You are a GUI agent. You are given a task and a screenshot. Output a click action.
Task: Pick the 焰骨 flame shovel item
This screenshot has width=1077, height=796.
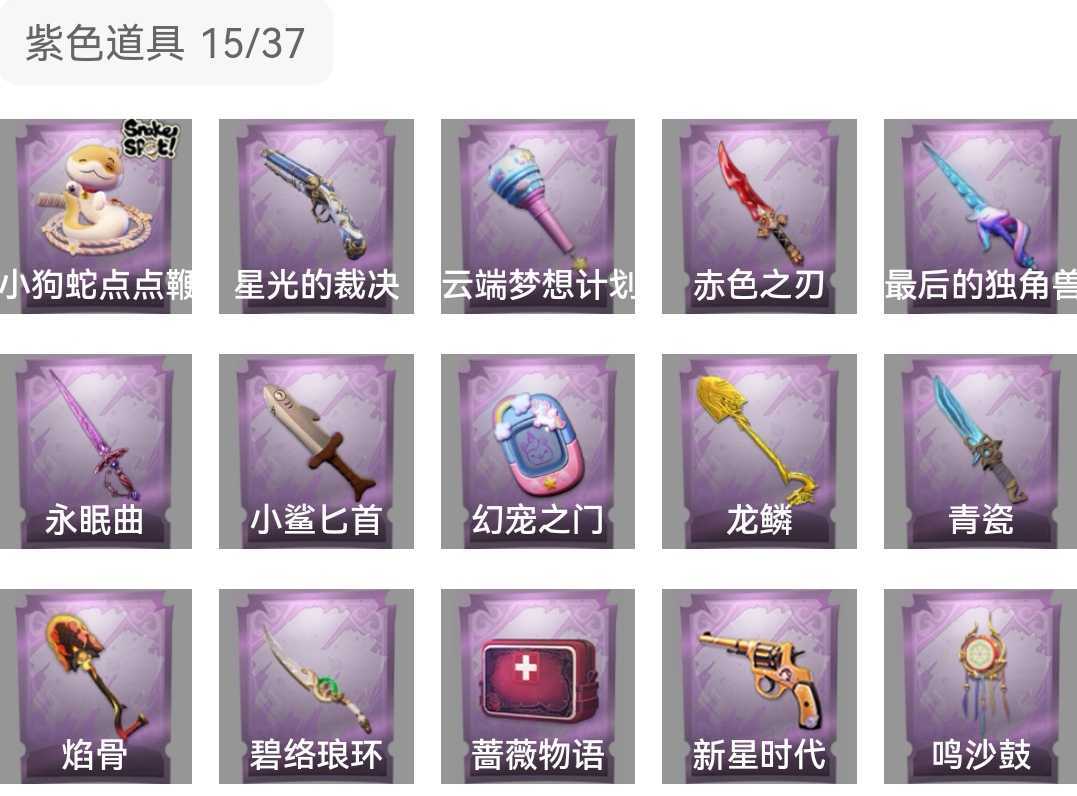(95, 686)
